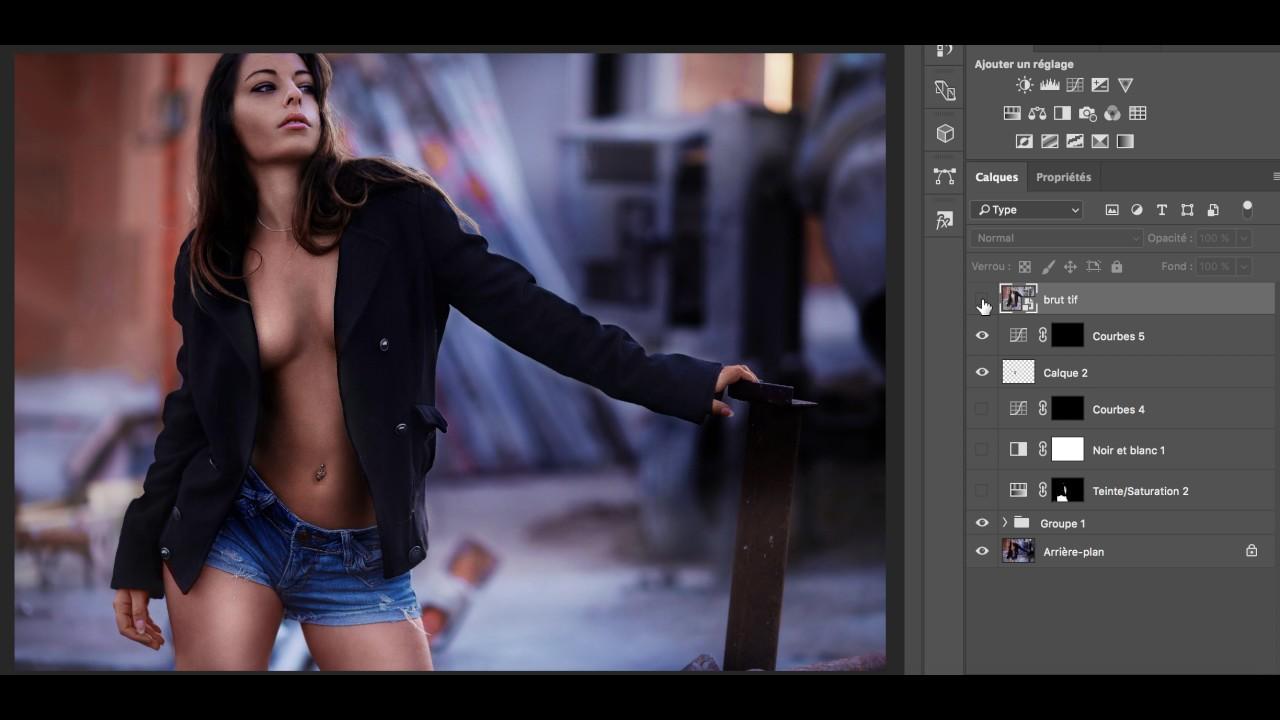The width and height of the screenshot is (1280, 720).
Task: Add a Levels adjustment layer
Action: 1049,86
